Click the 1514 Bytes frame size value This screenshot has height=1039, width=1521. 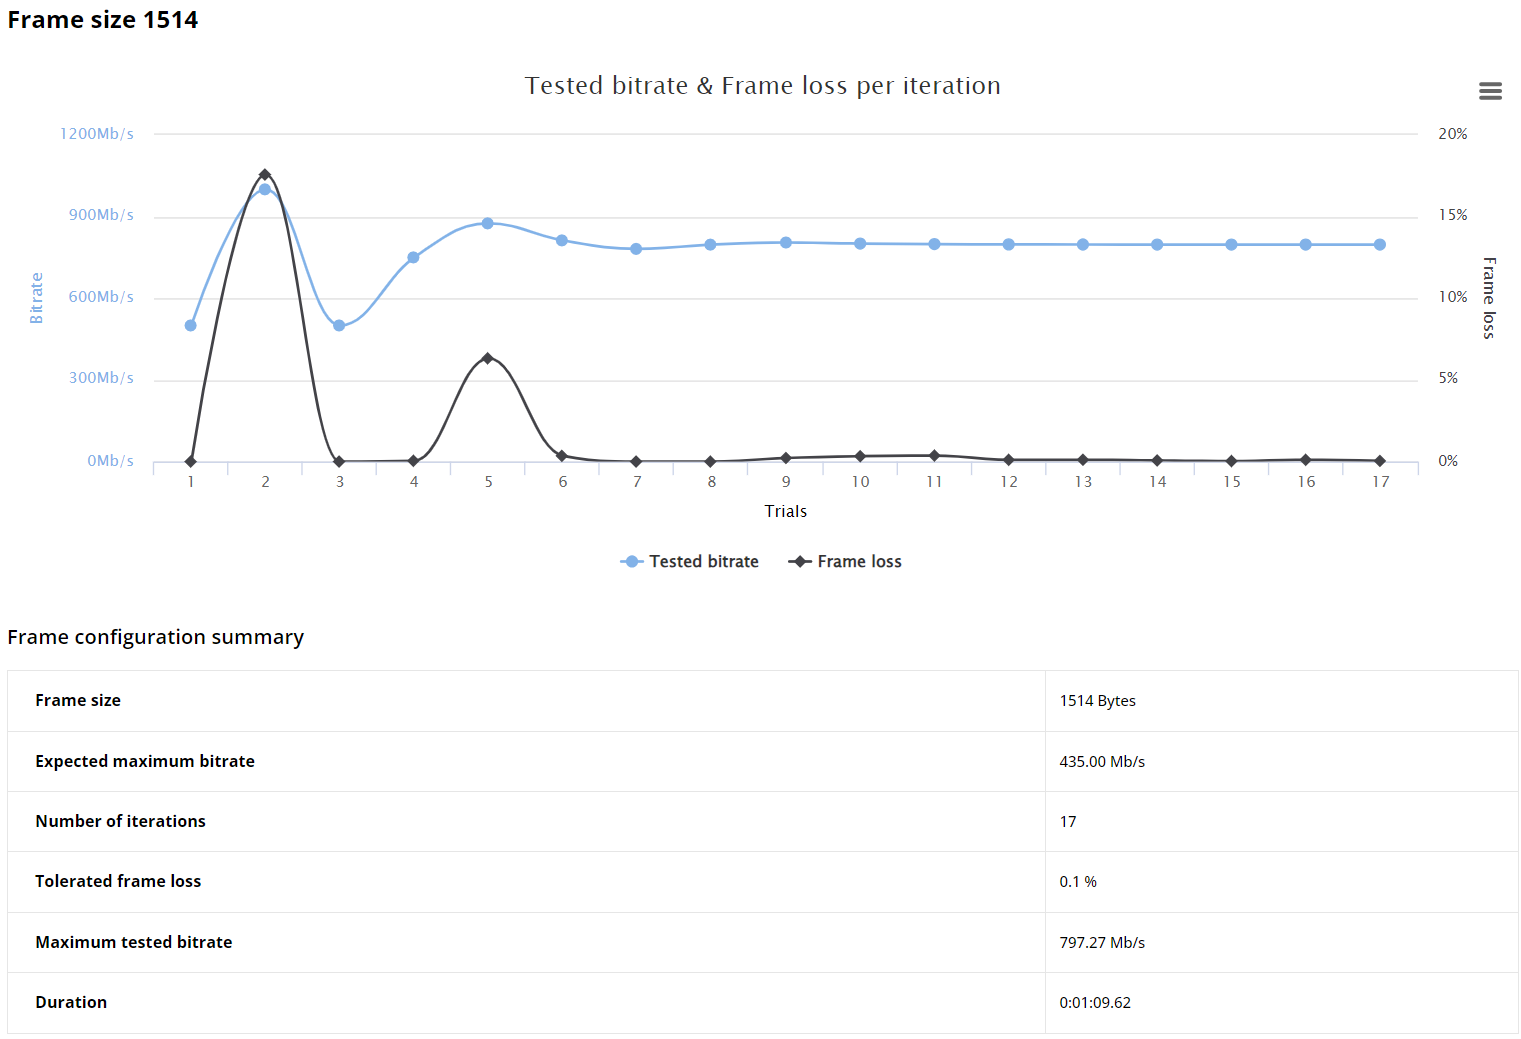coord(1097,701)
